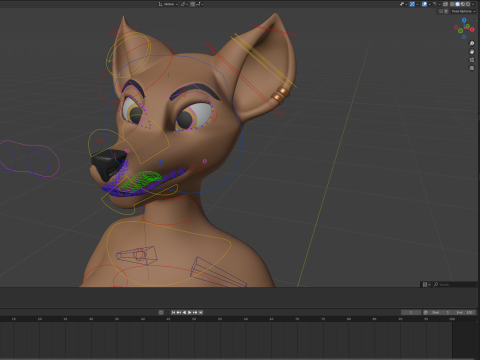Click the End frame field

(464, 312)
